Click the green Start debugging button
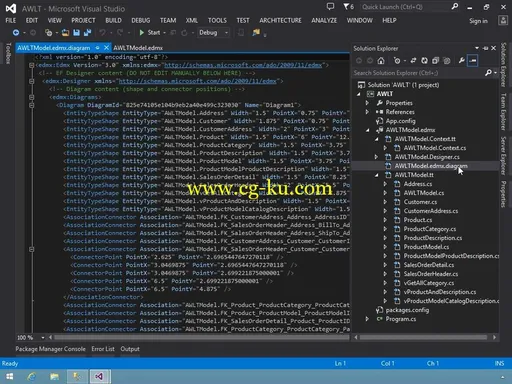The height and width of the screenshot is (384, 512). click(149, 33)
